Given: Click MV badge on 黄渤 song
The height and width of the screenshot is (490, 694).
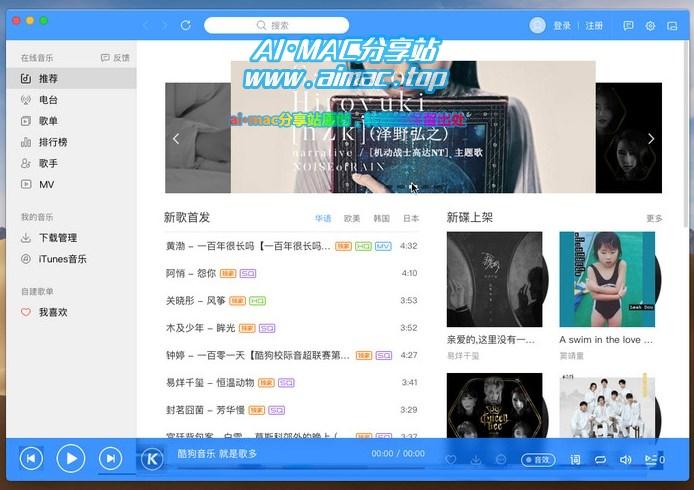Looking at the screenshot, I should [x=383, y=246].
